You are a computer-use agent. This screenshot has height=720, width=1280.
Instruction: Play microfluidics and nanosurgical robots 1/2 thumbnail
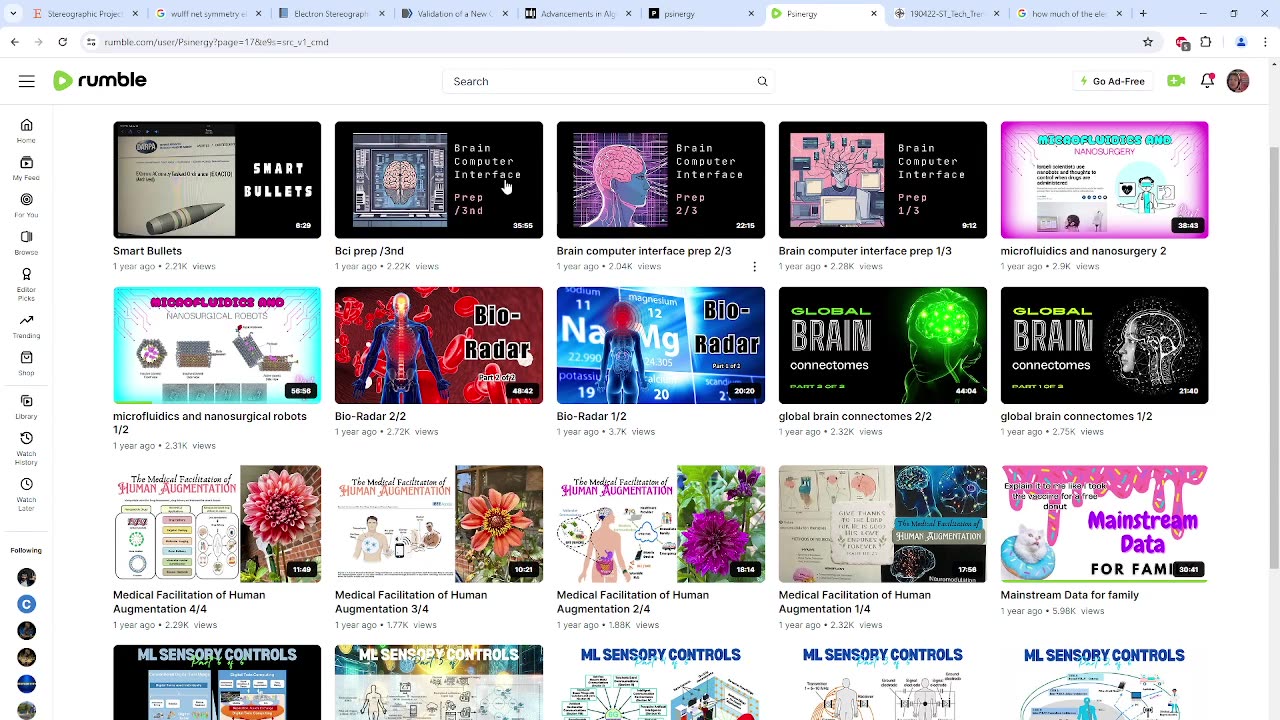[x=217, y=345]
